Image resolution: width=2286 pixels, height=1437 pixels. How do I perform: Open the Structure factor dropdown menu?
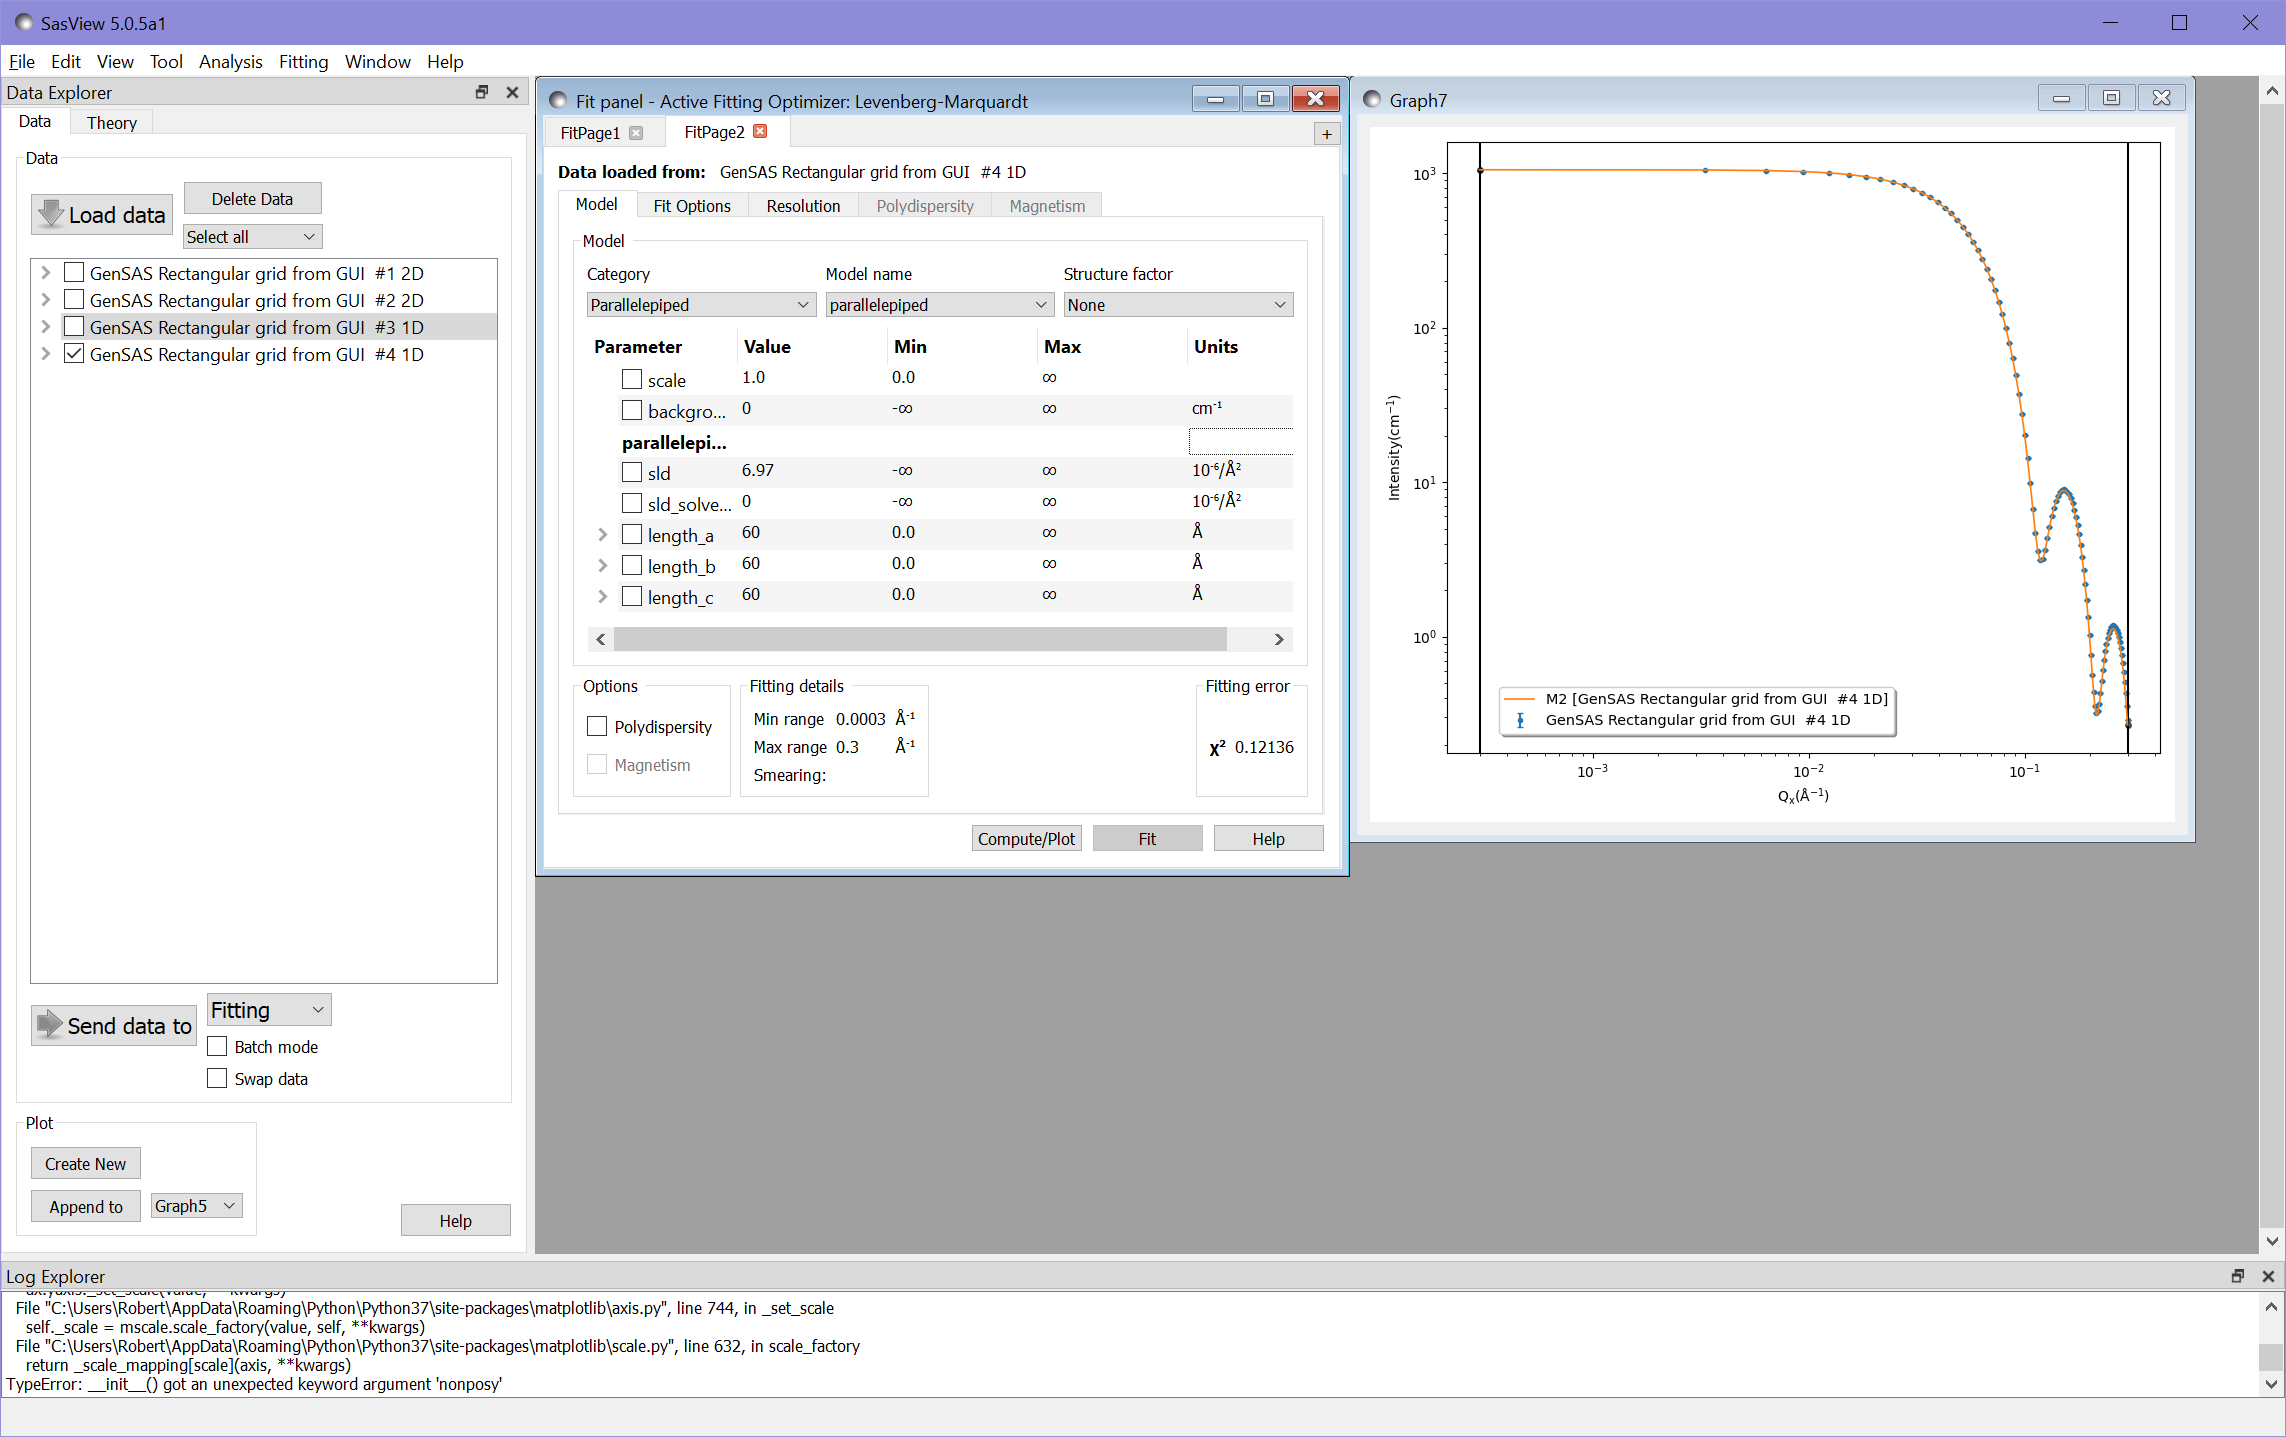(x=1175, y=305)
